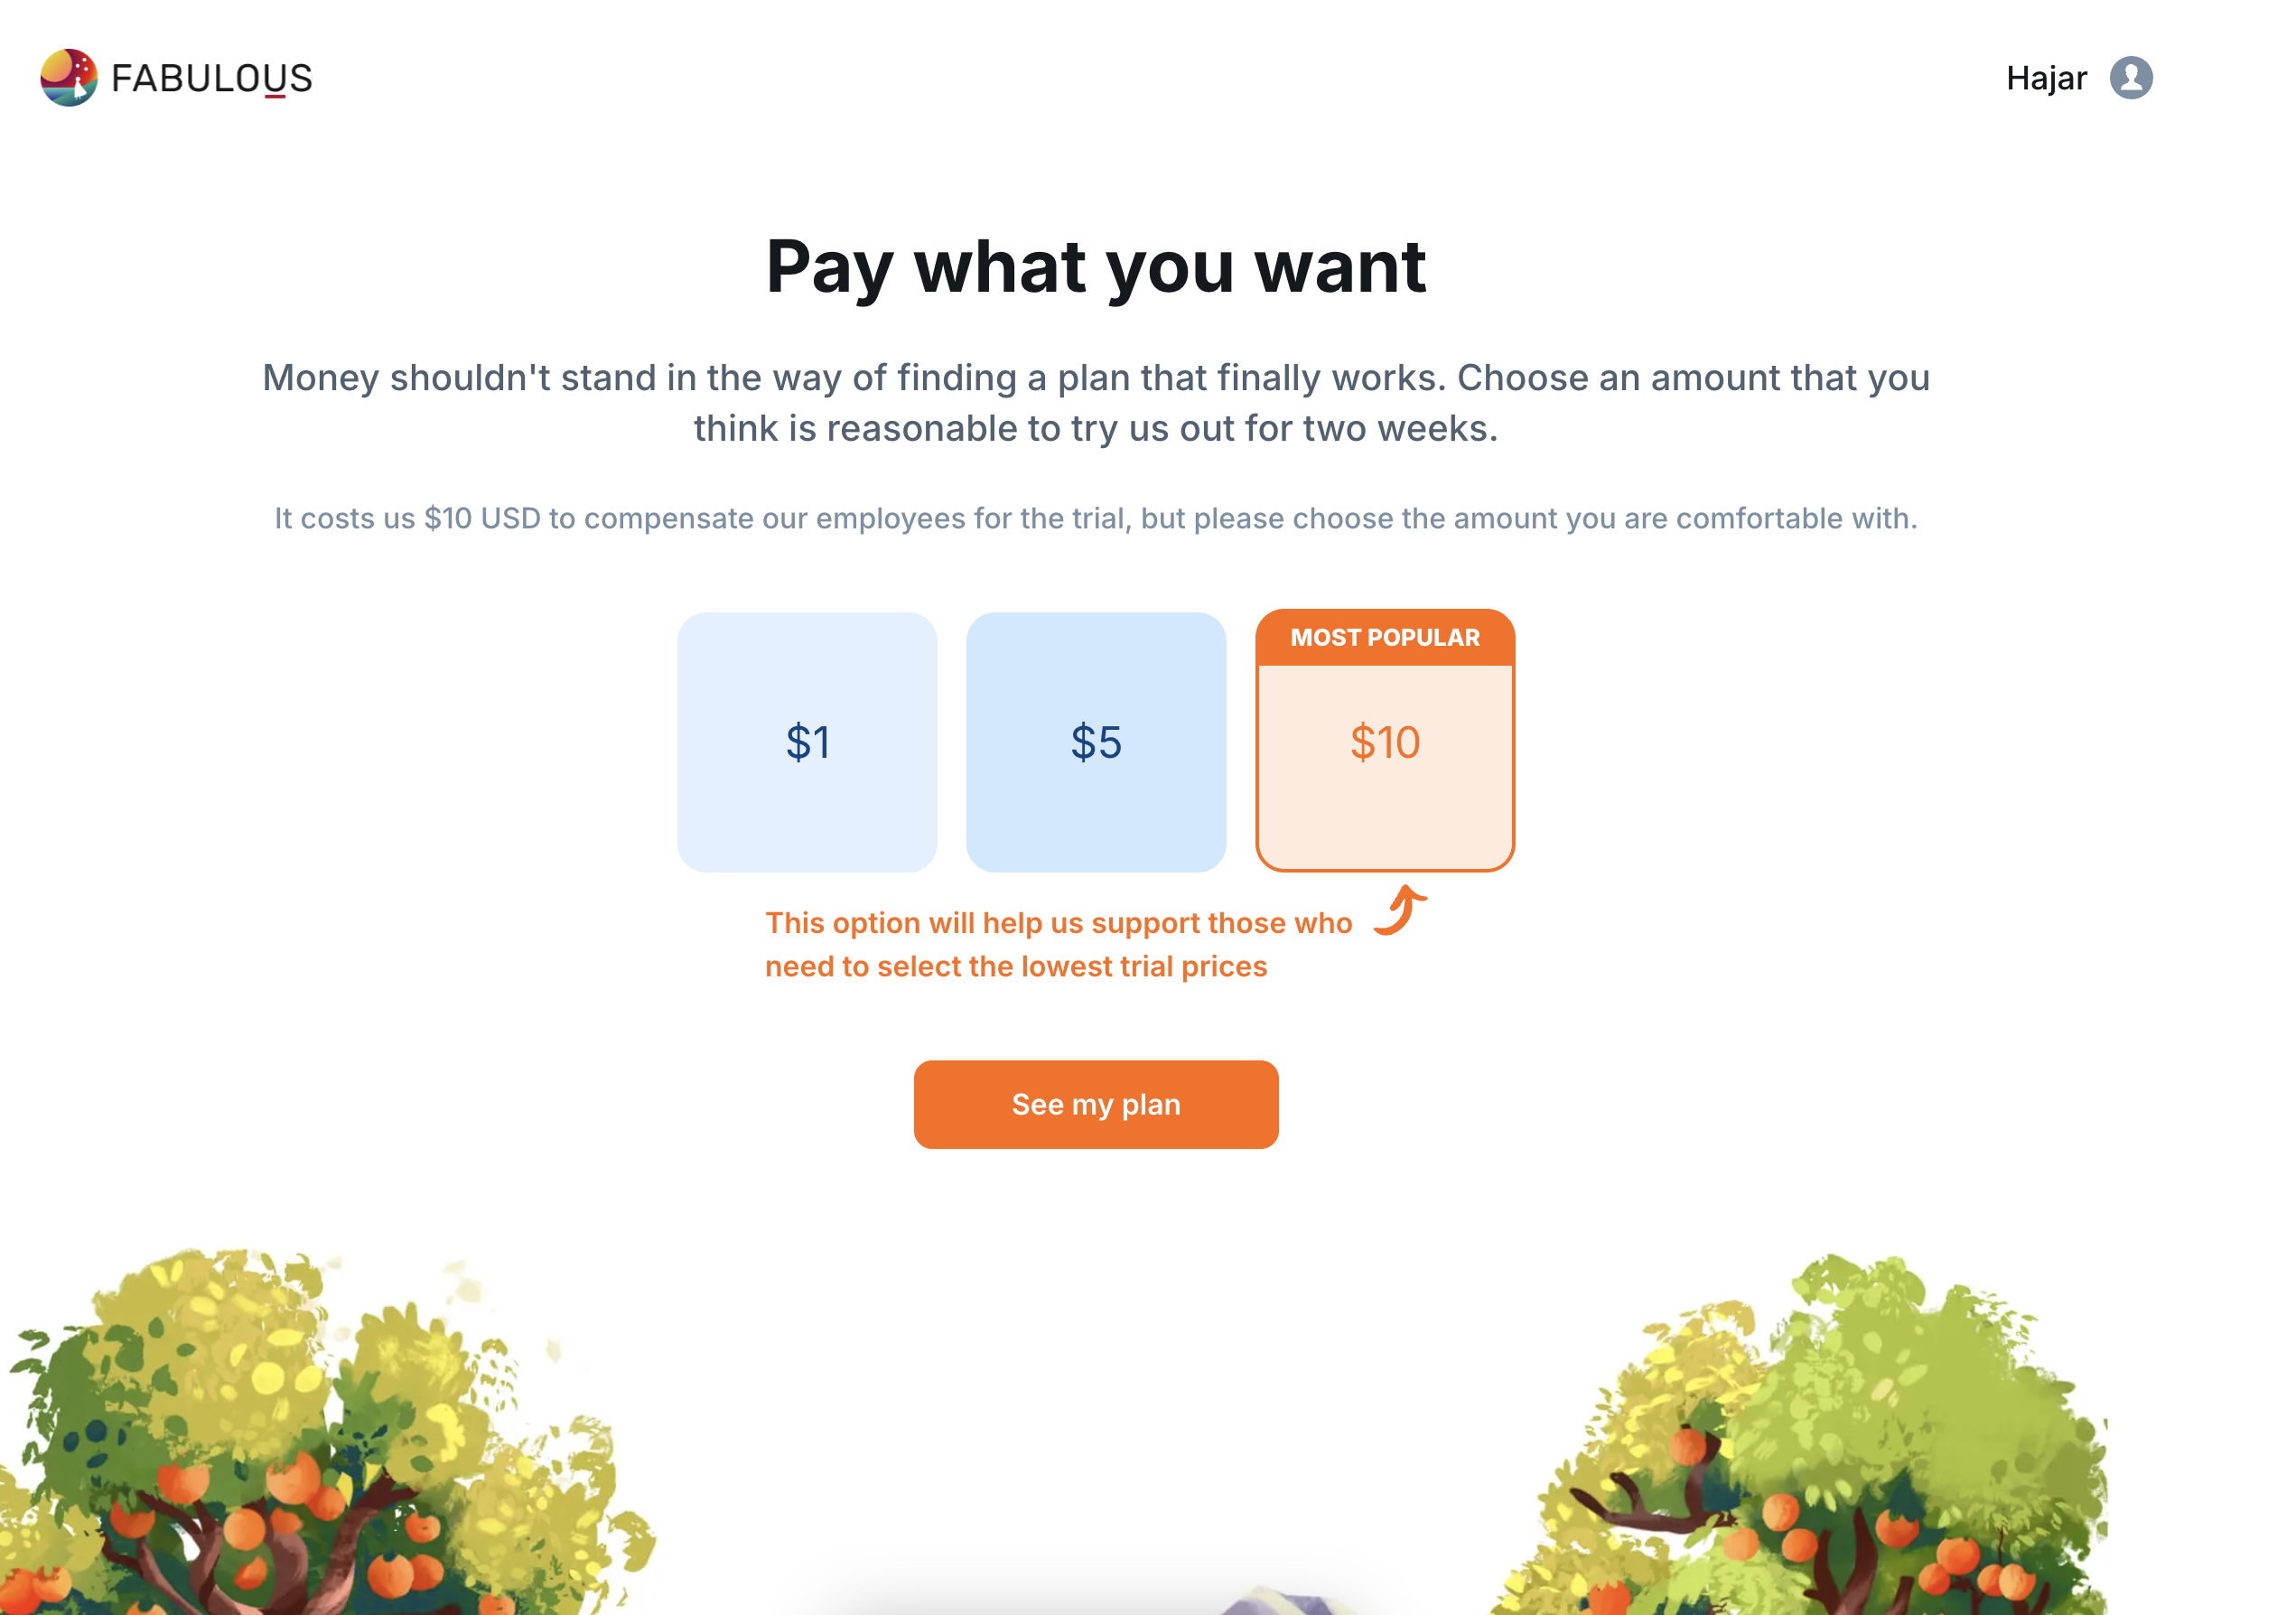Click the FABULOUS wordmark text
2296x1615 pixels.
[212, 78]
